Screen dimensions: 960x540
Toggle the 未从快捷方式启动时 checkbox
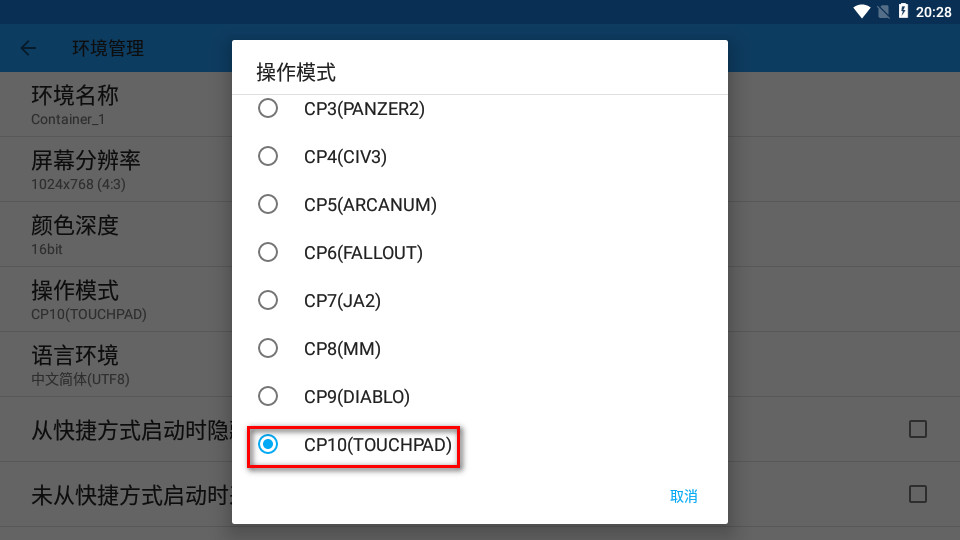[x=917, y=494]
